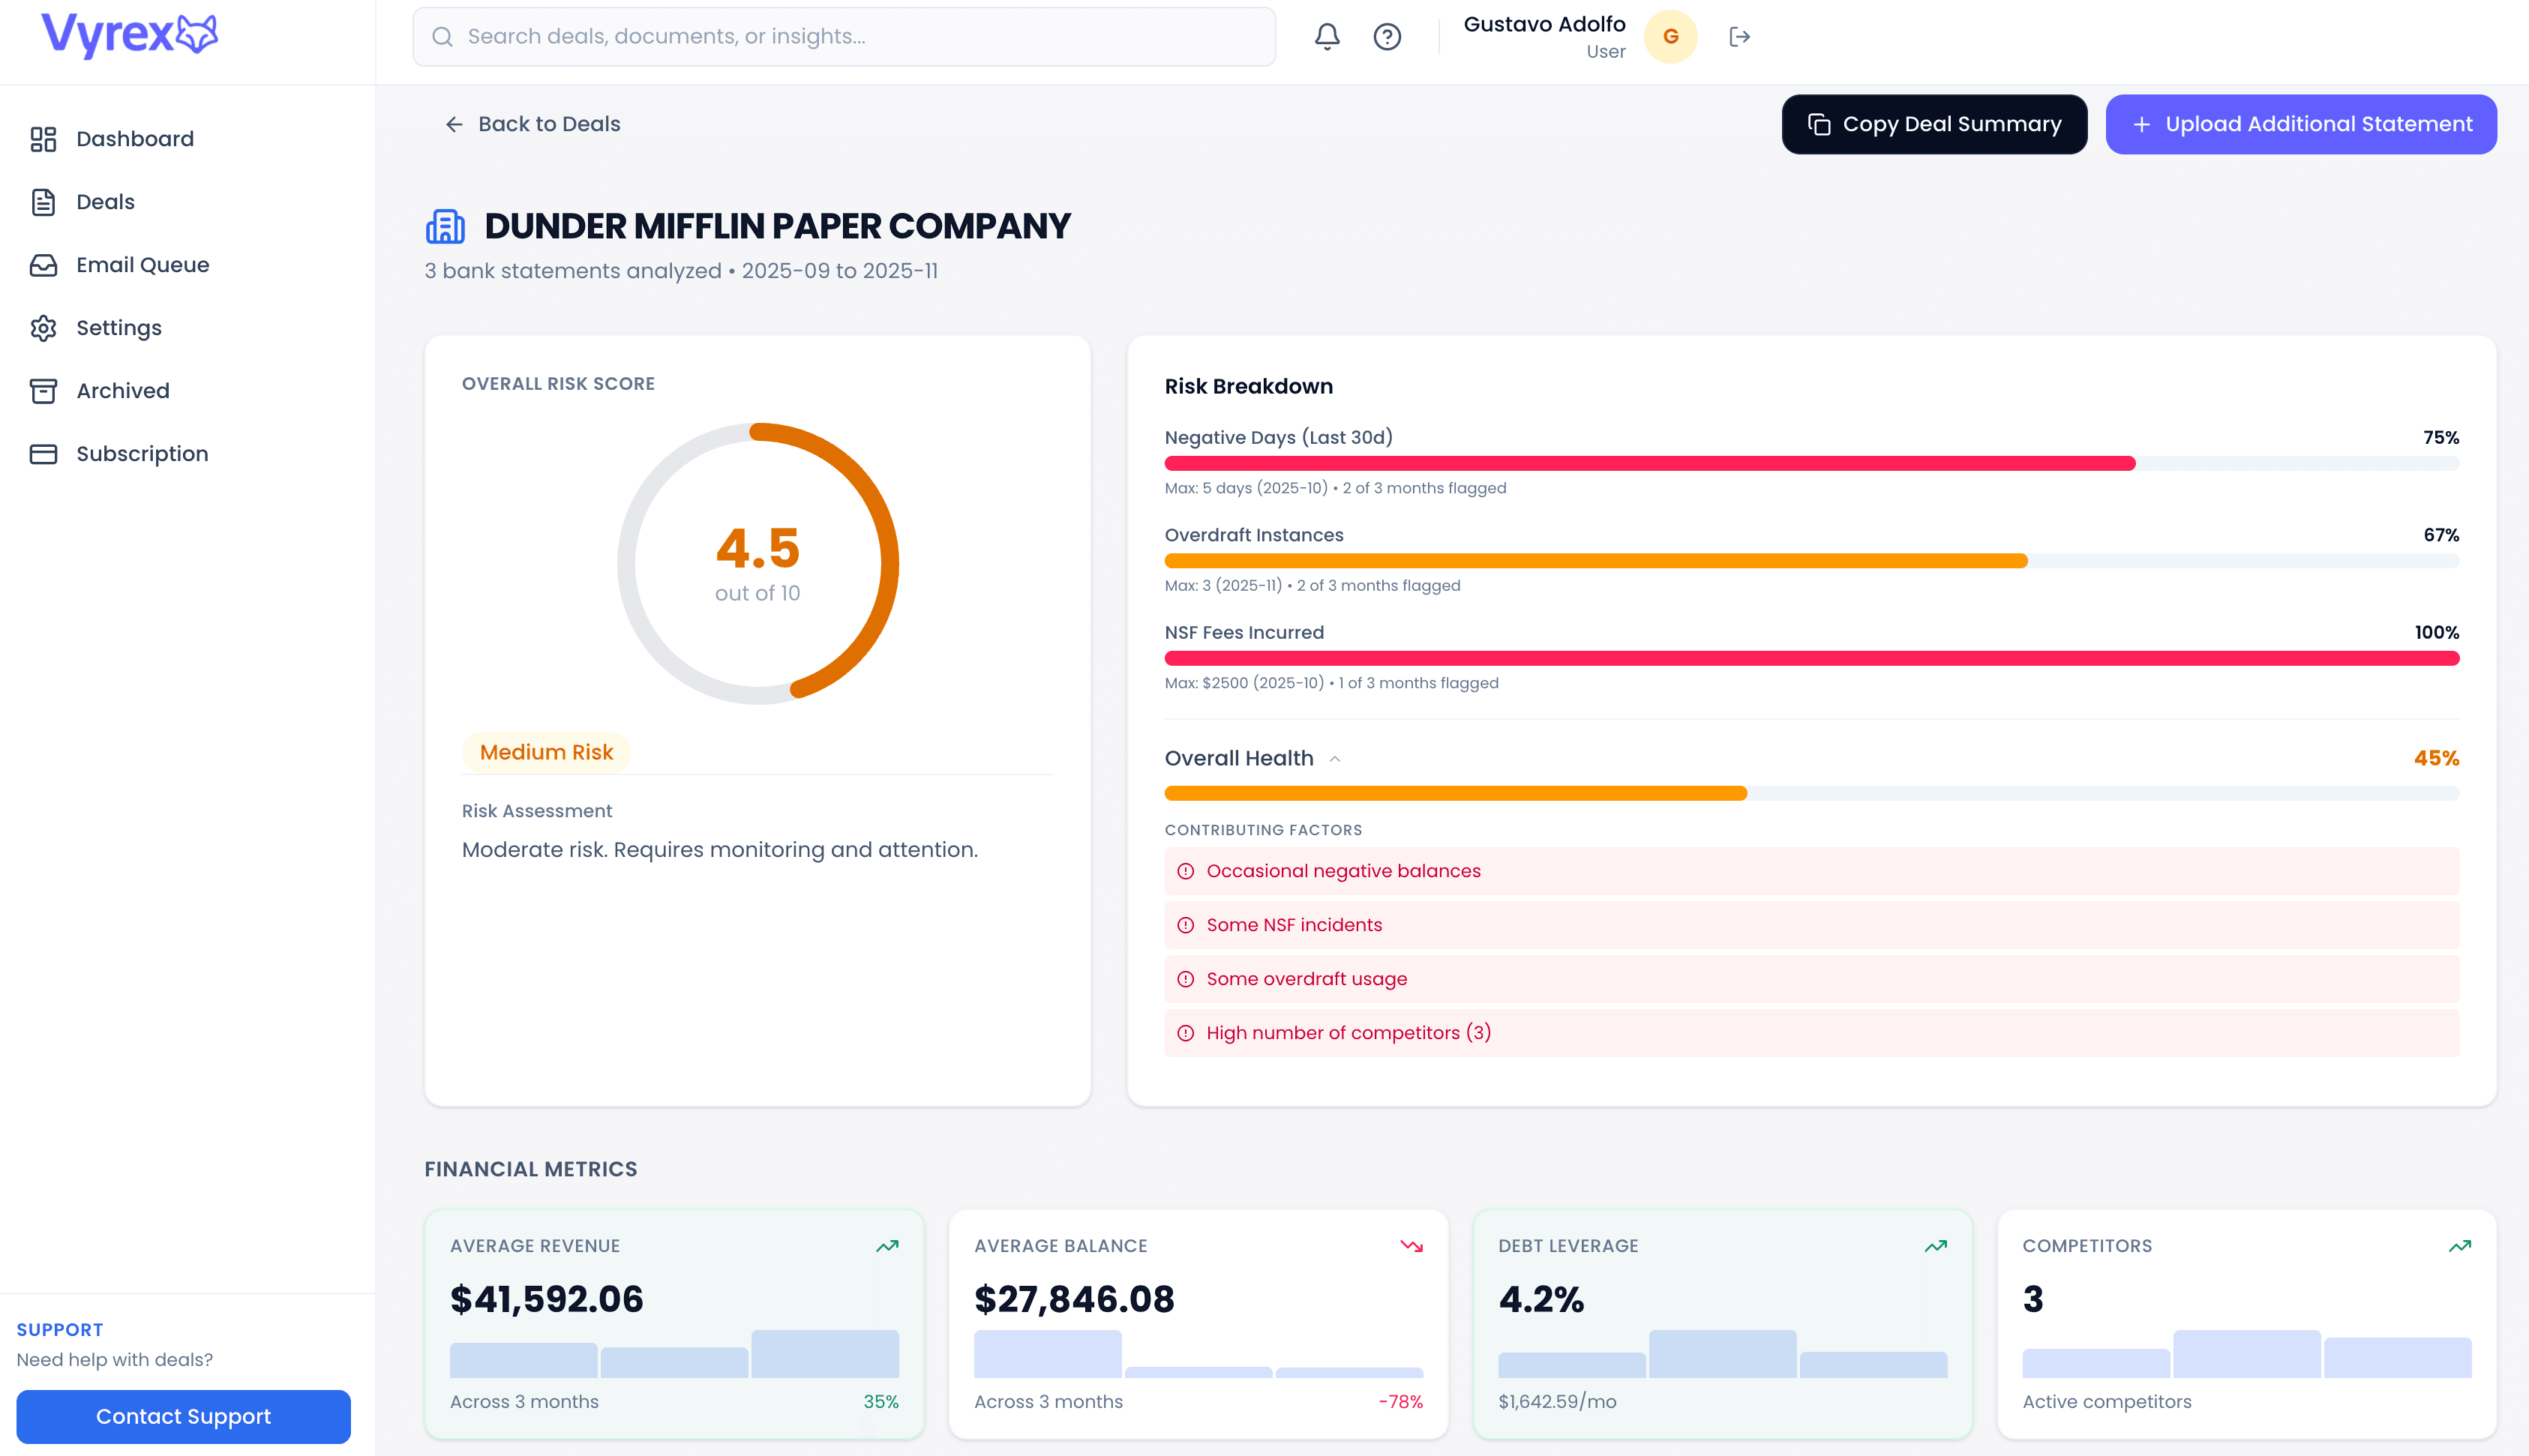Click the Dashboard grid icon
Image resolution: width=2529 pixels, height=1456 pixels.
point(44,139)
